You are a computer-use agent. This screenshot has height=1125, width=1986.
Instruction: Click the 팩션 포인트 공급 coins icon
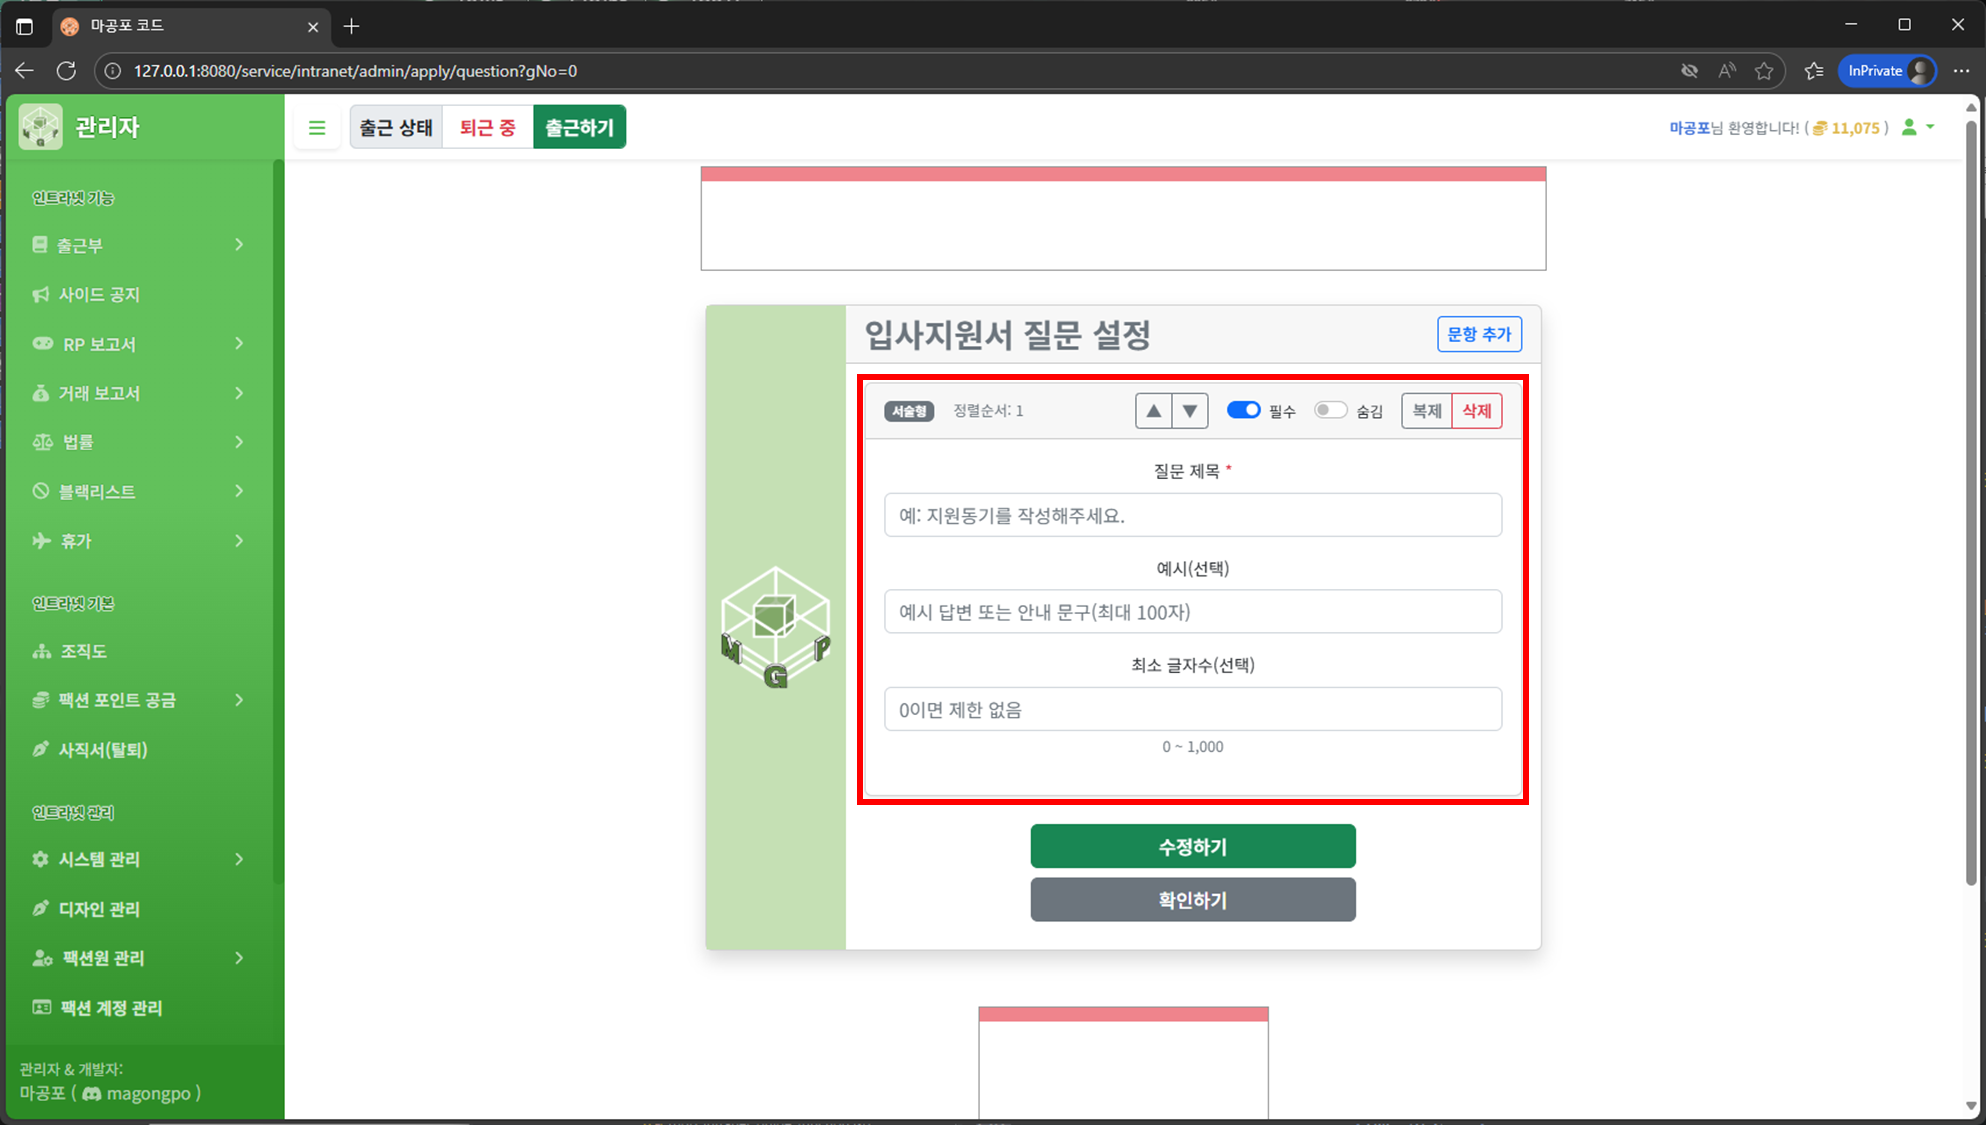click(41, 700)
